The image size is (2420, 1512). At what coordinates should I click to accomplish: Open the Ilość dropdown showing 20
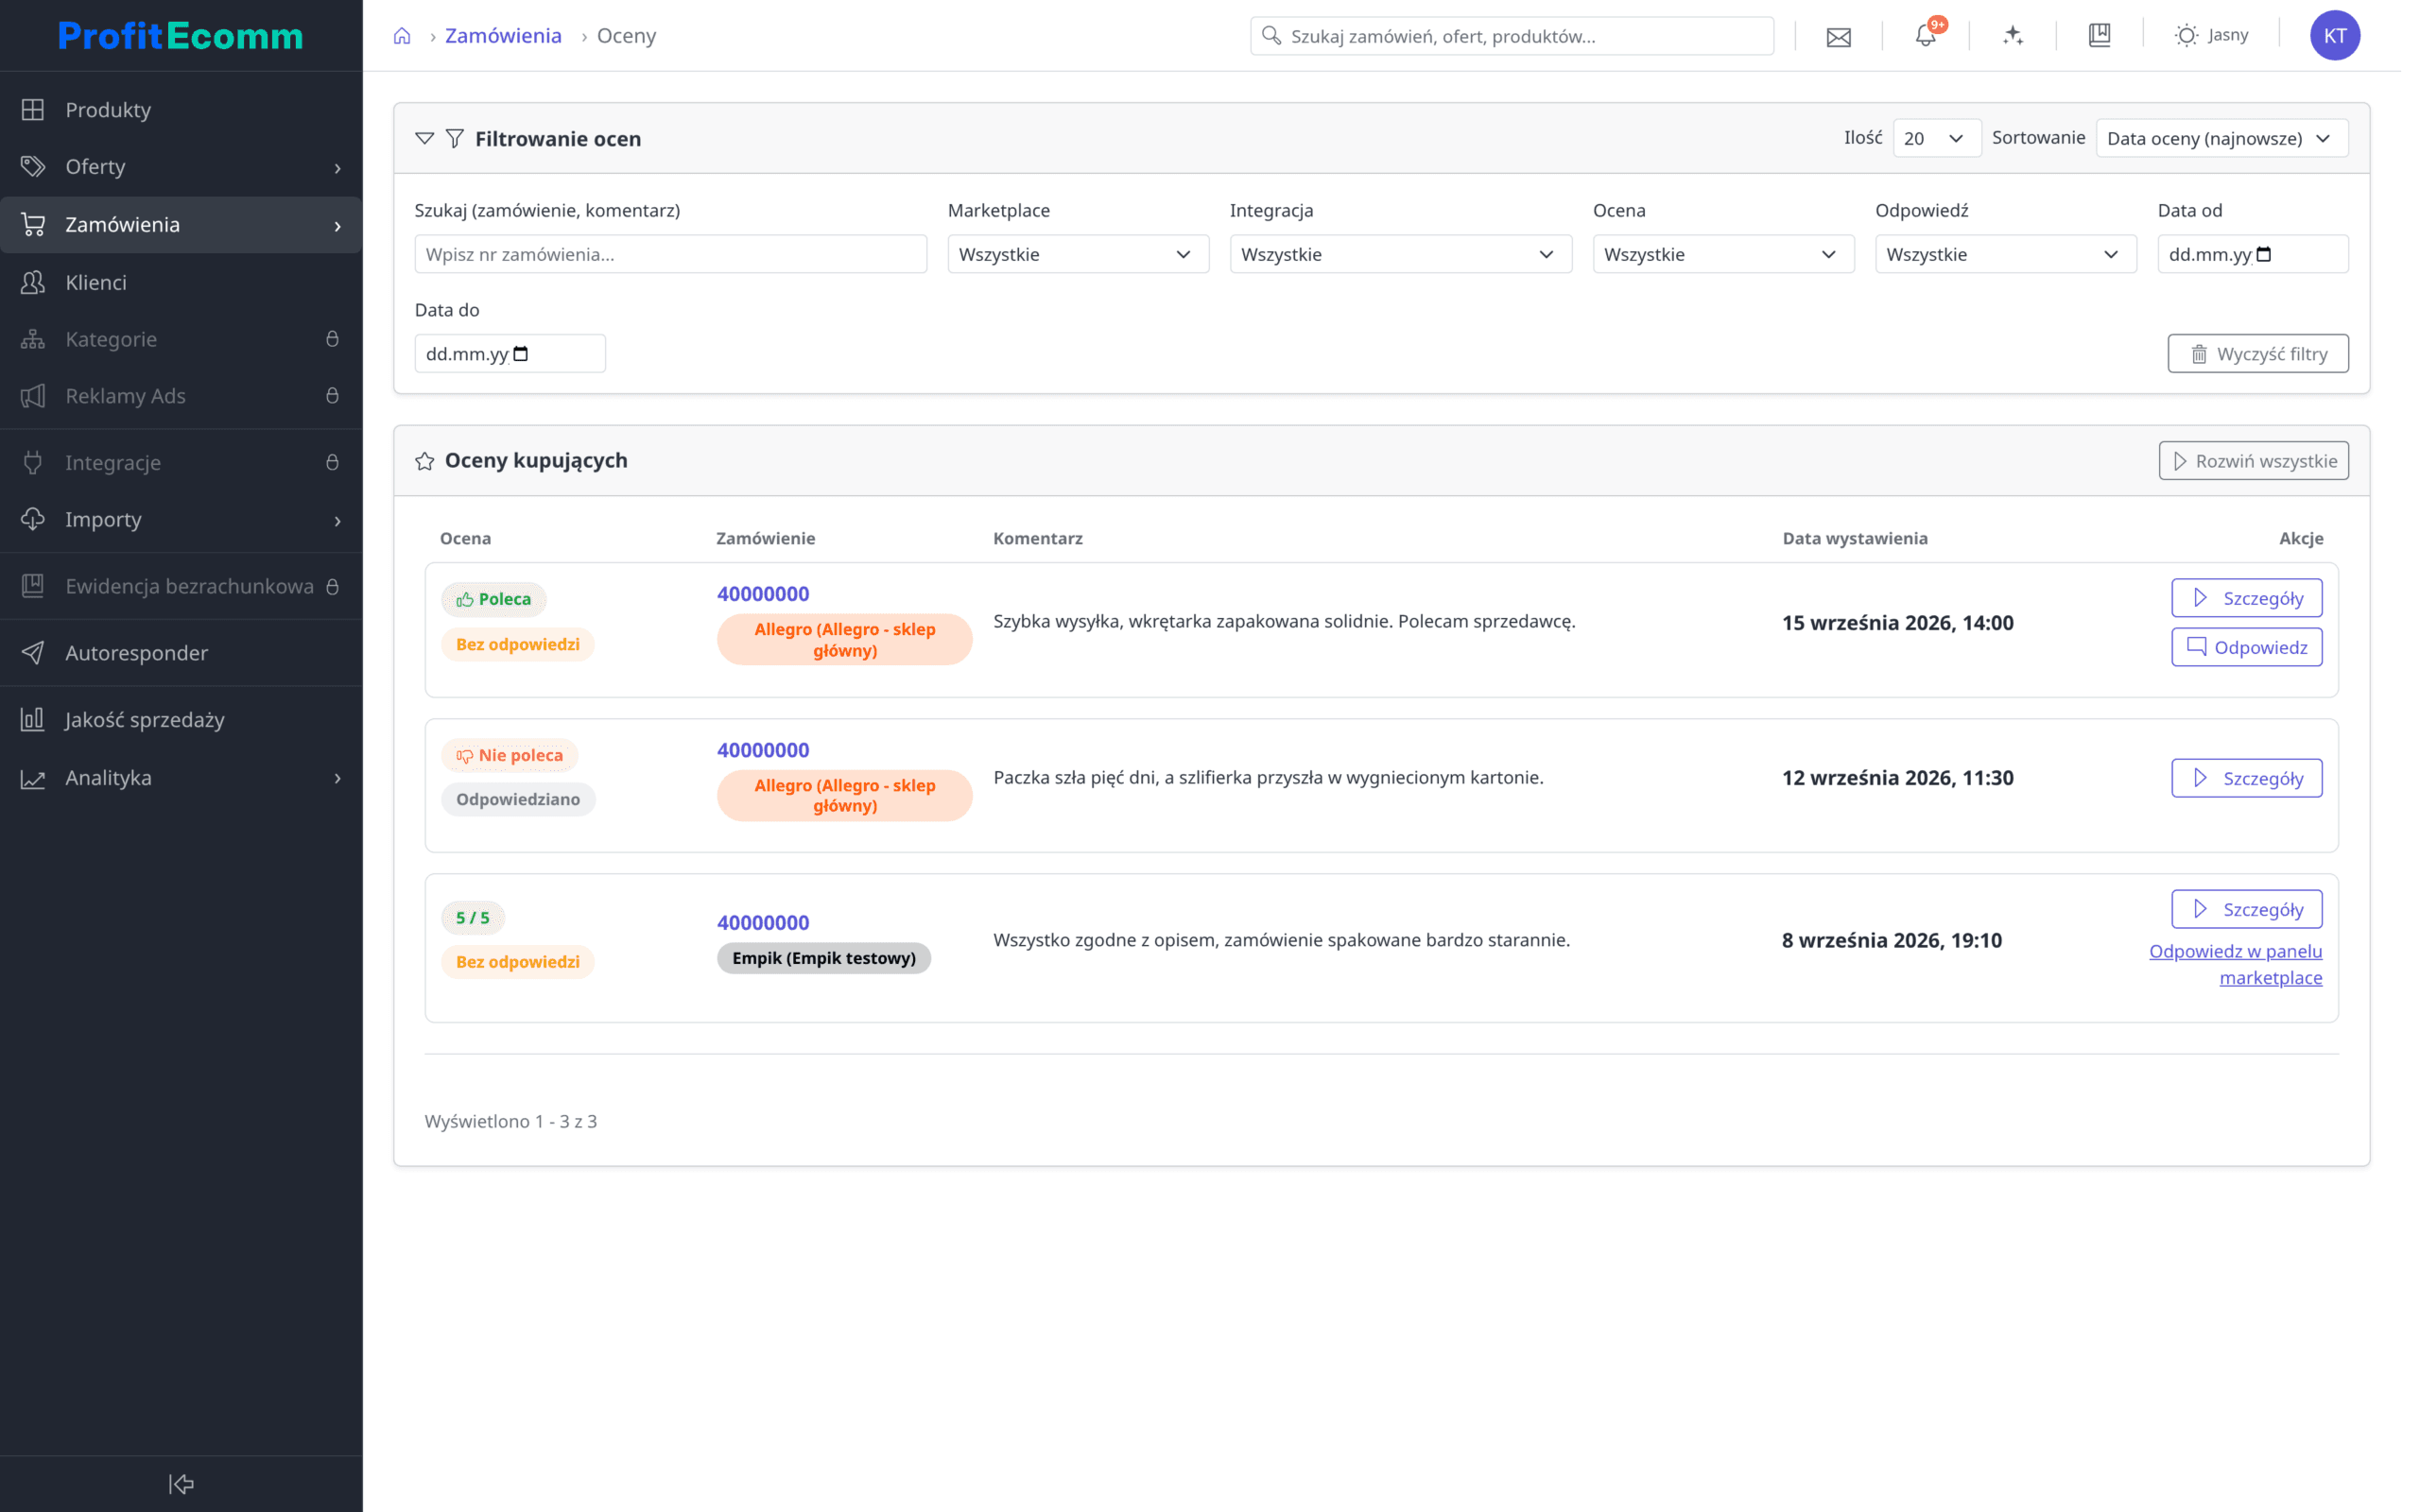(1936, 138)
